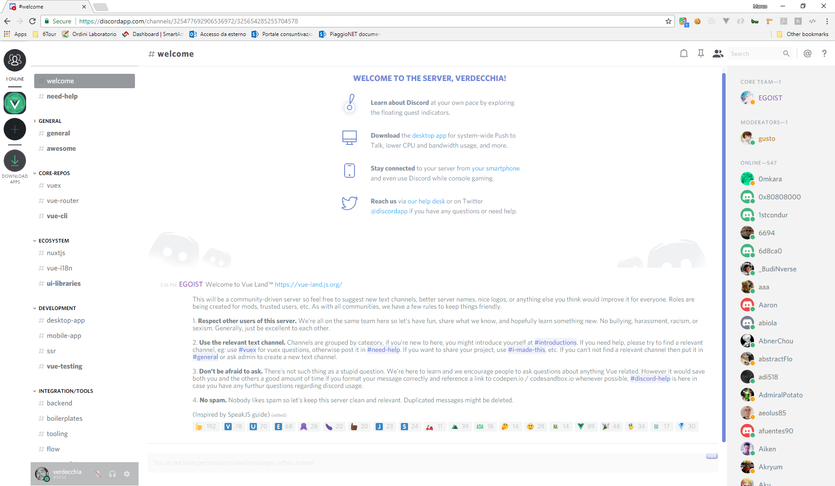Open the Other bookmarks folder
This screenshot has height=486, width=835.
(x=803, y=34)
